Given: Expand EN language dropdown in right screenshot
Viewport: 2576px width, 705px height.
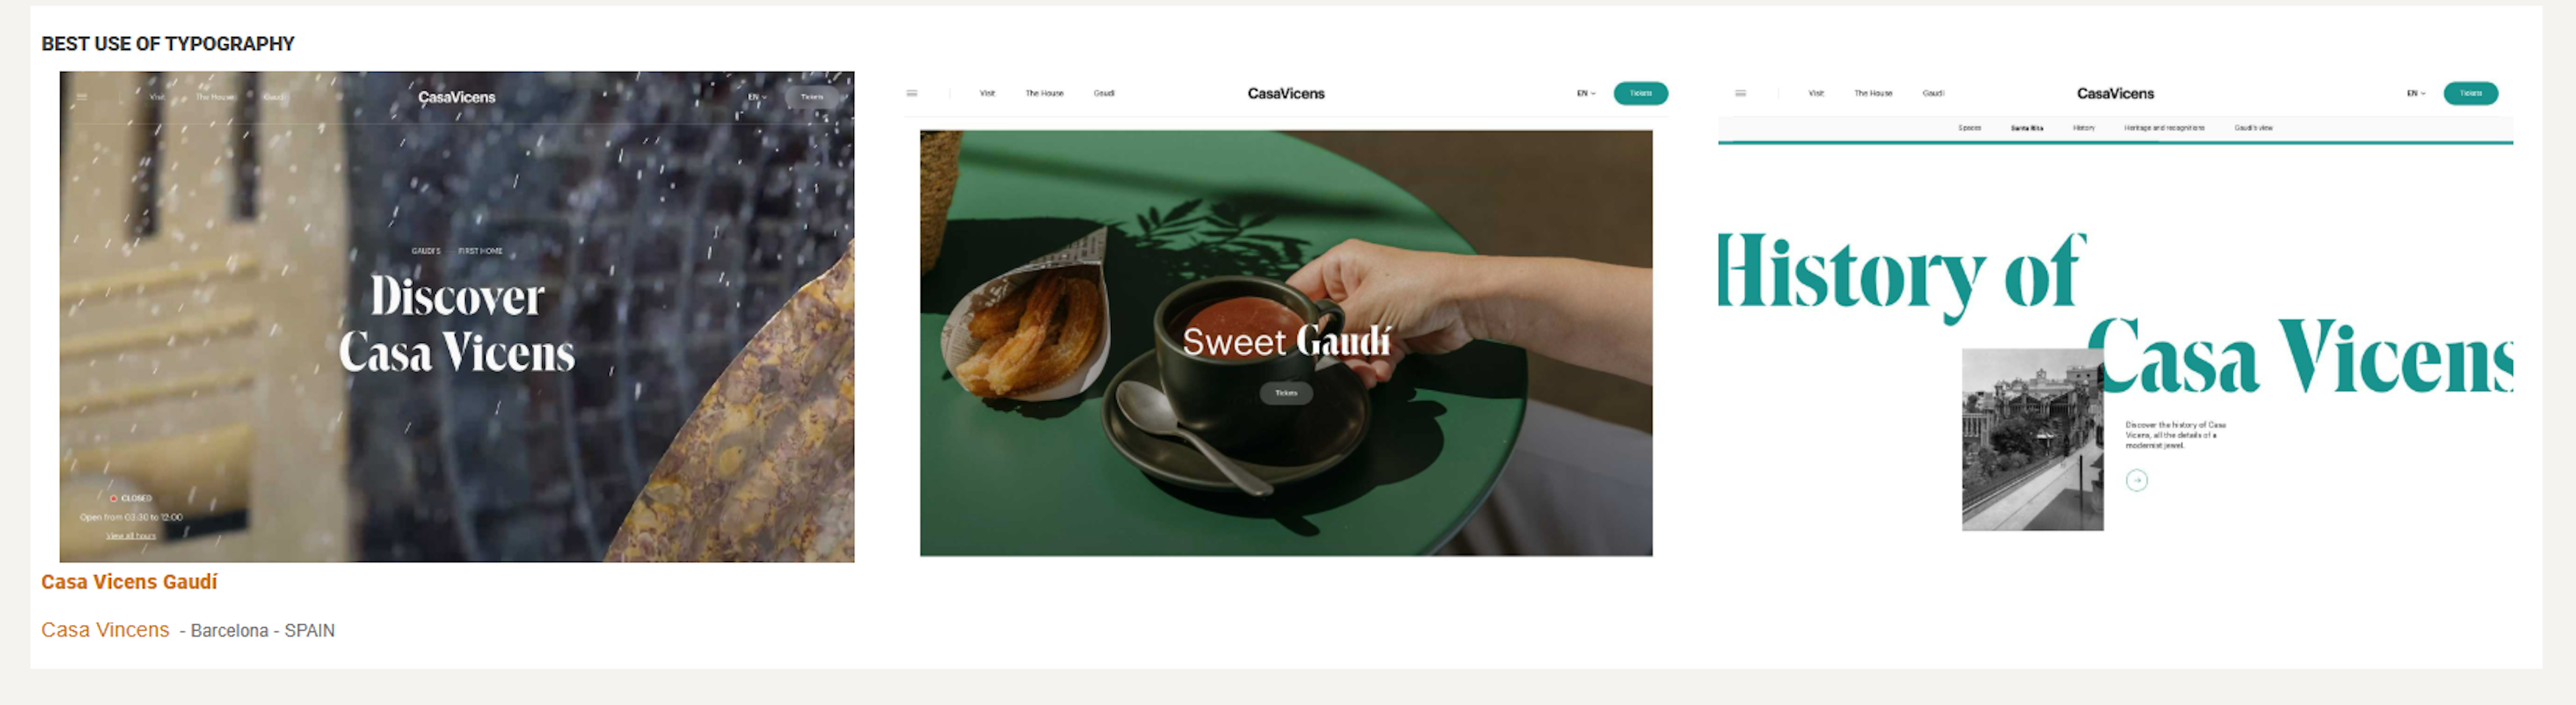Looking at the screenshot, I should tap(2416, 93).
